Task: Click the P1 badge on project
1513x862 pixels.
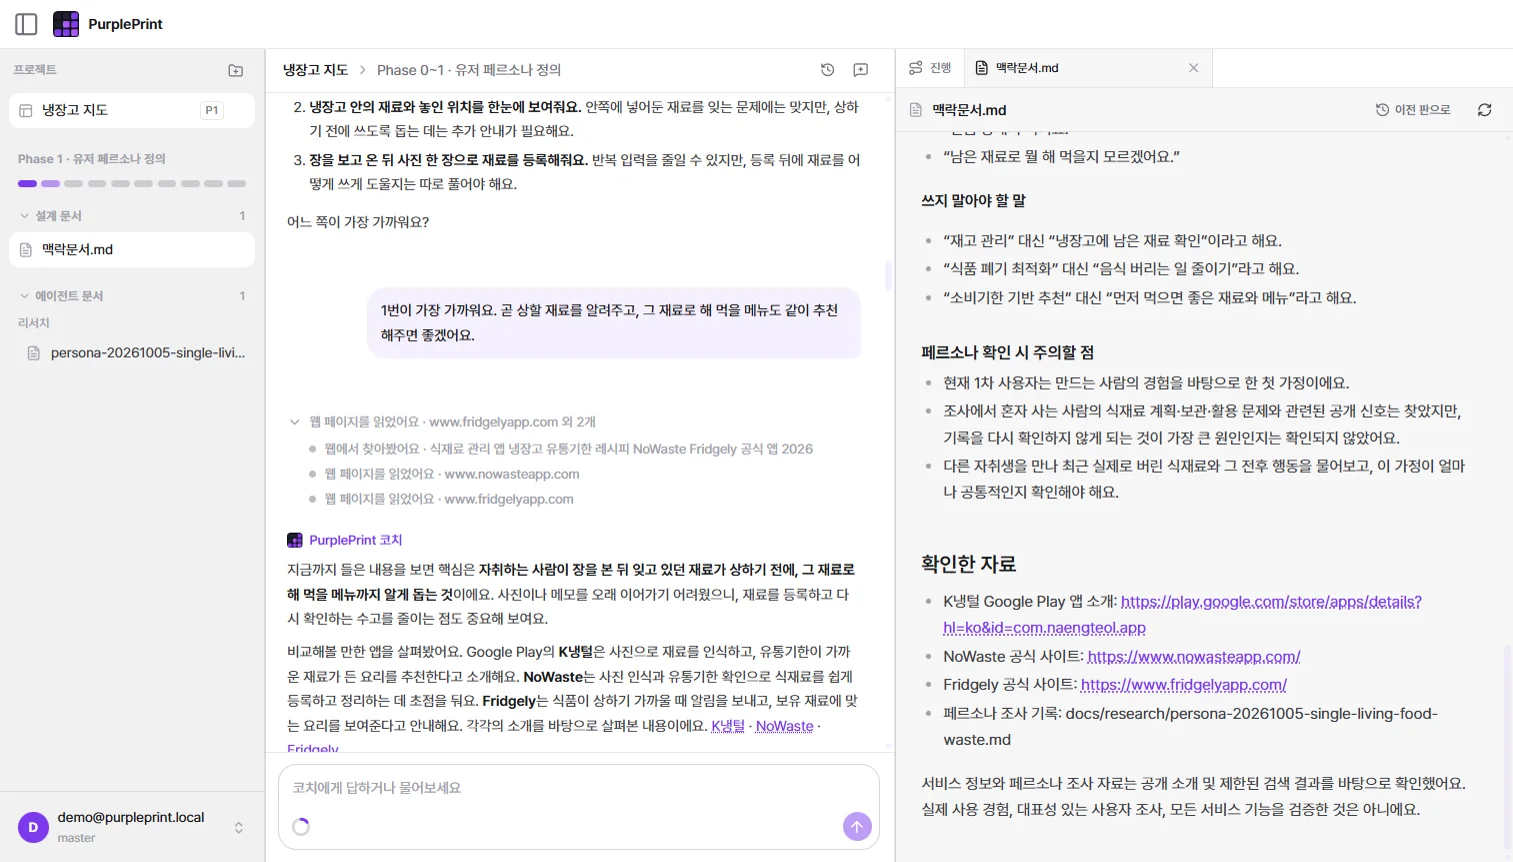Action: tap(212, 110)
